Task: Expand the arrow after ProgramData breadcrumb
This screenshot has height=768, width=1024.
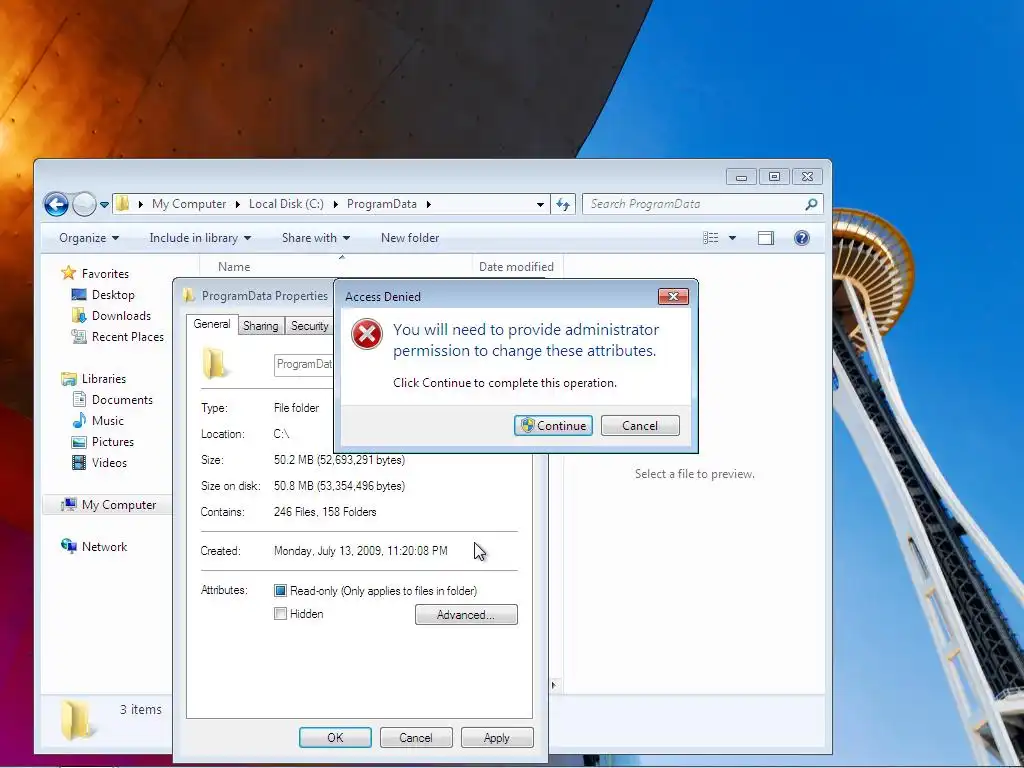Action: [428, 204]
